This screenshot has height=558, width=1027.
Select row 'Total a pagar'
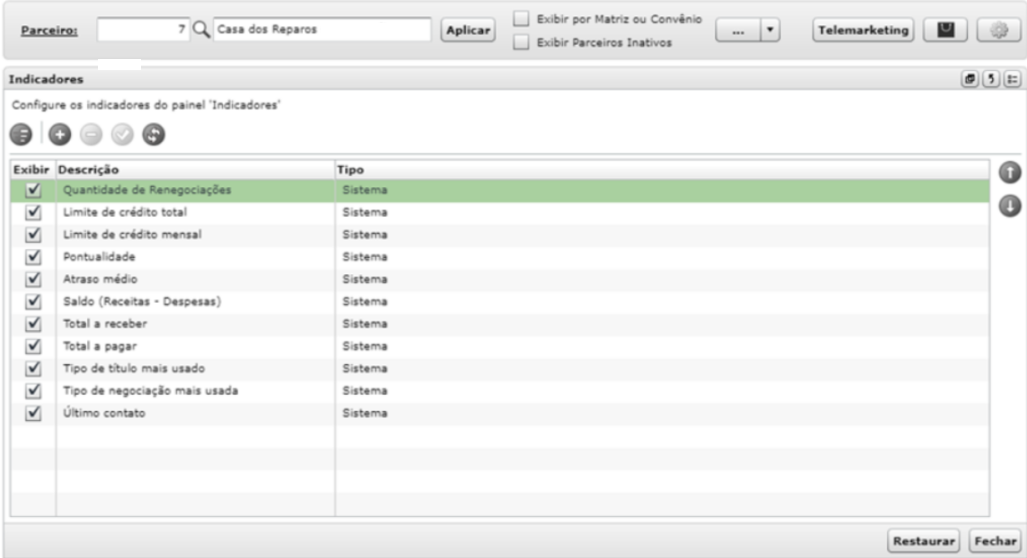click(x=500, y=346)
